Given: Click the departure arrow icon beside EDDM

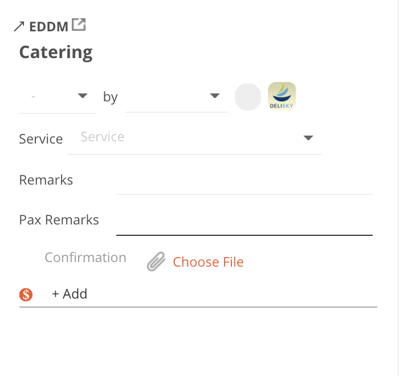Looking at the screenshot, I should pos(19,26).
